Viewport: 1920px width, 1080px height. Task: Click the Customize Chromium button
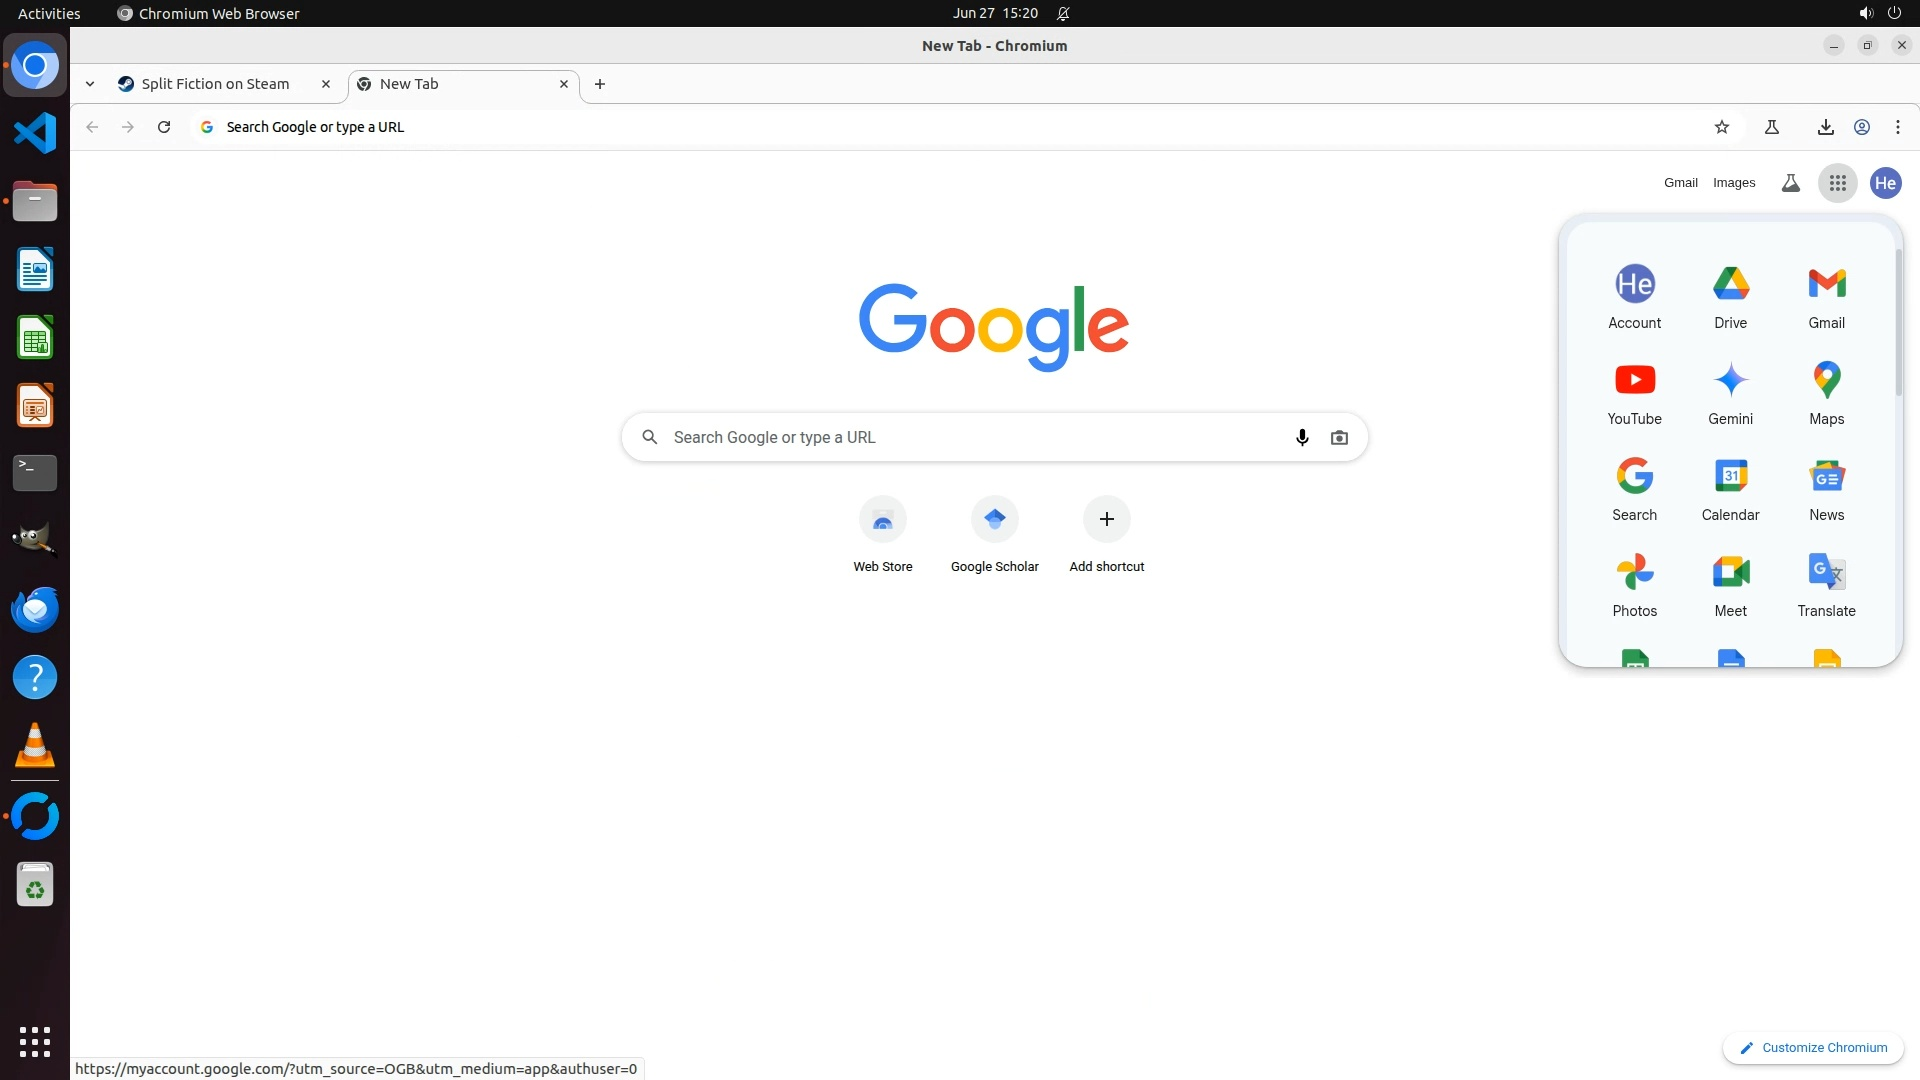(x=1813, y=1047)
